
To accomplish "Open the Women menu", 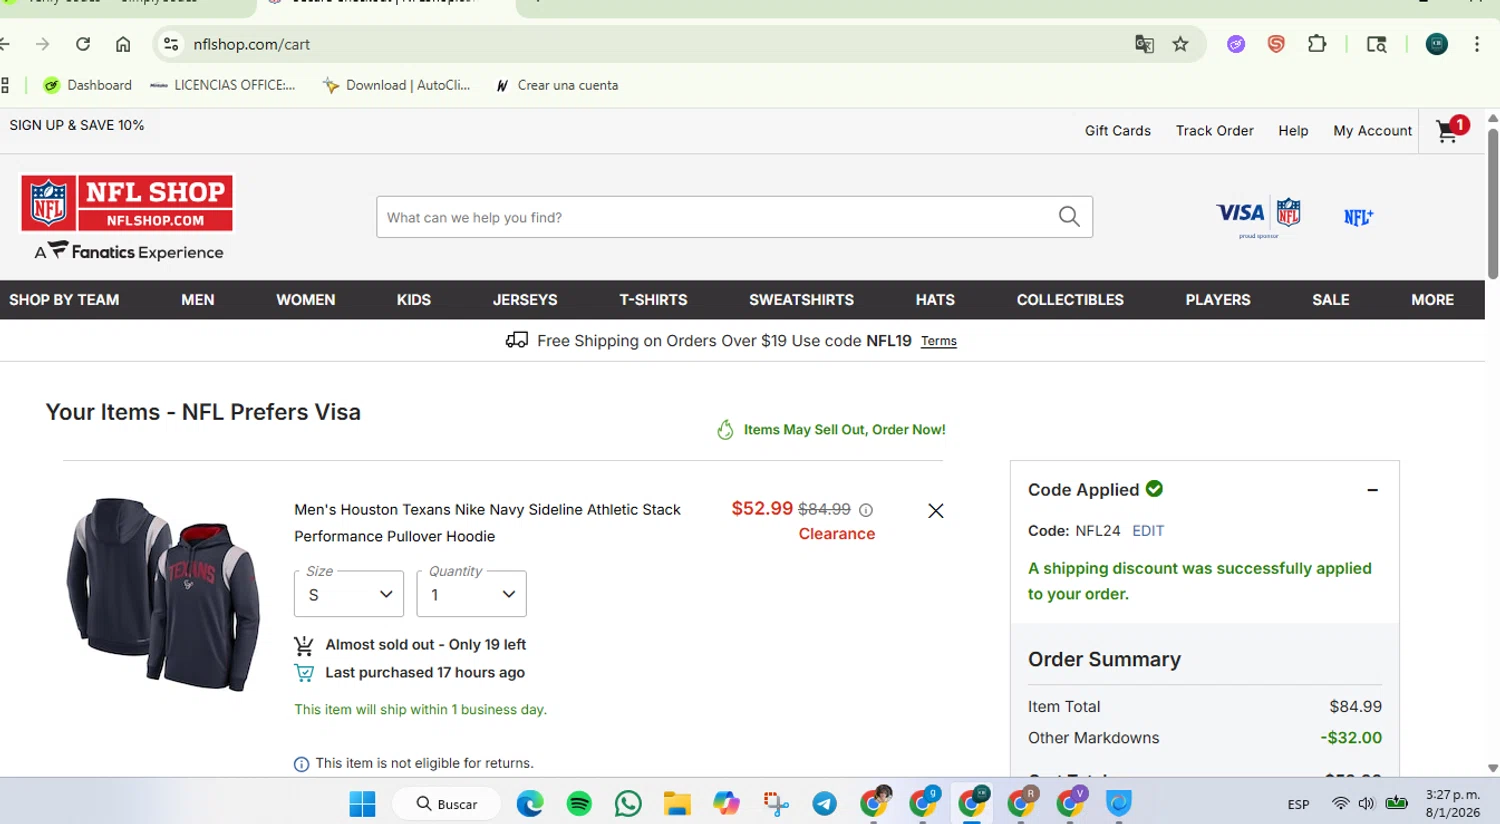I will [306, 300].
